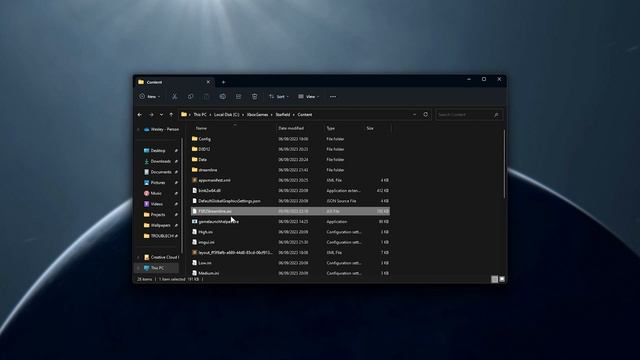The width and height of the screenshot is (640, 360).
Task: Select the Config folder icon
Action: (x=195, y=139)
